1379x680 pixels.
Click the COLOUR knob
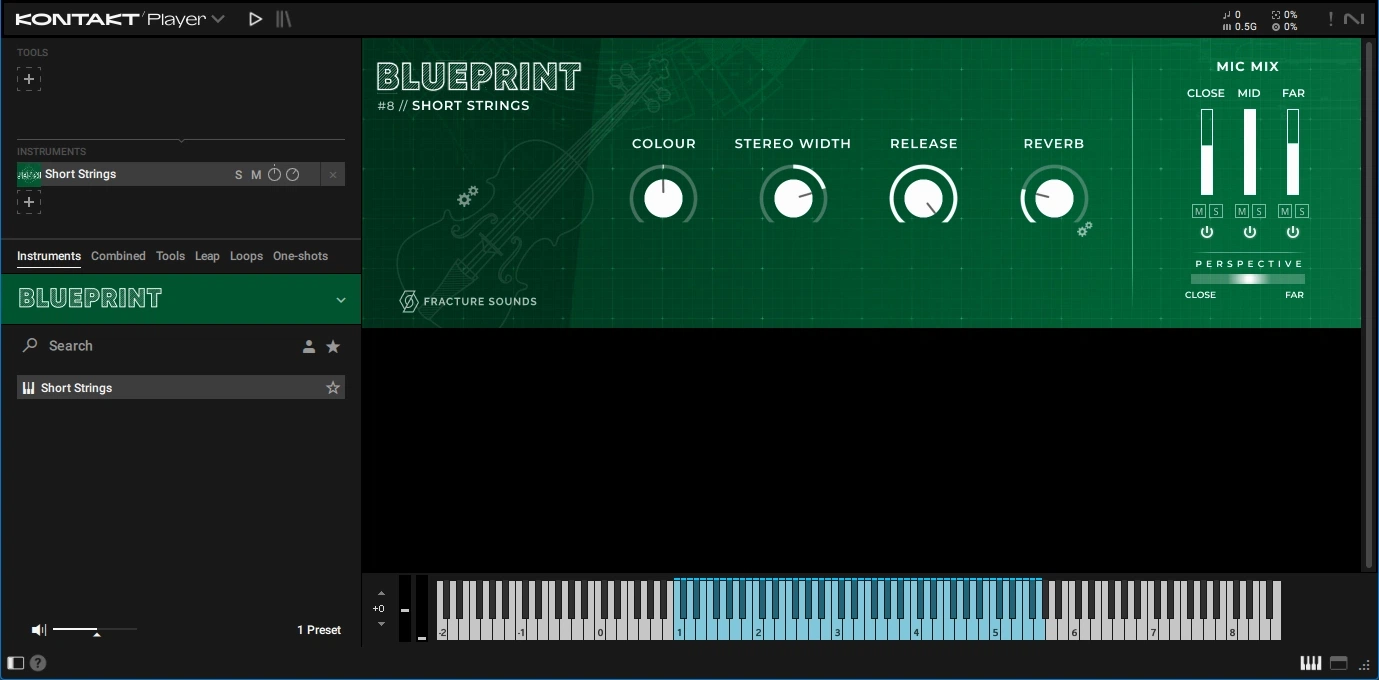663,198
